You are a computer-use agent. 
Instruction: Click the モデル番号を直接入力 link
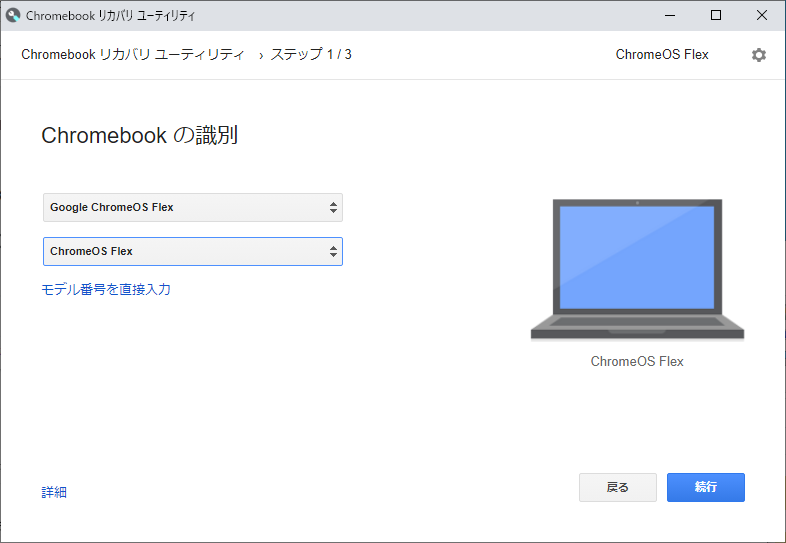point(106,289)
